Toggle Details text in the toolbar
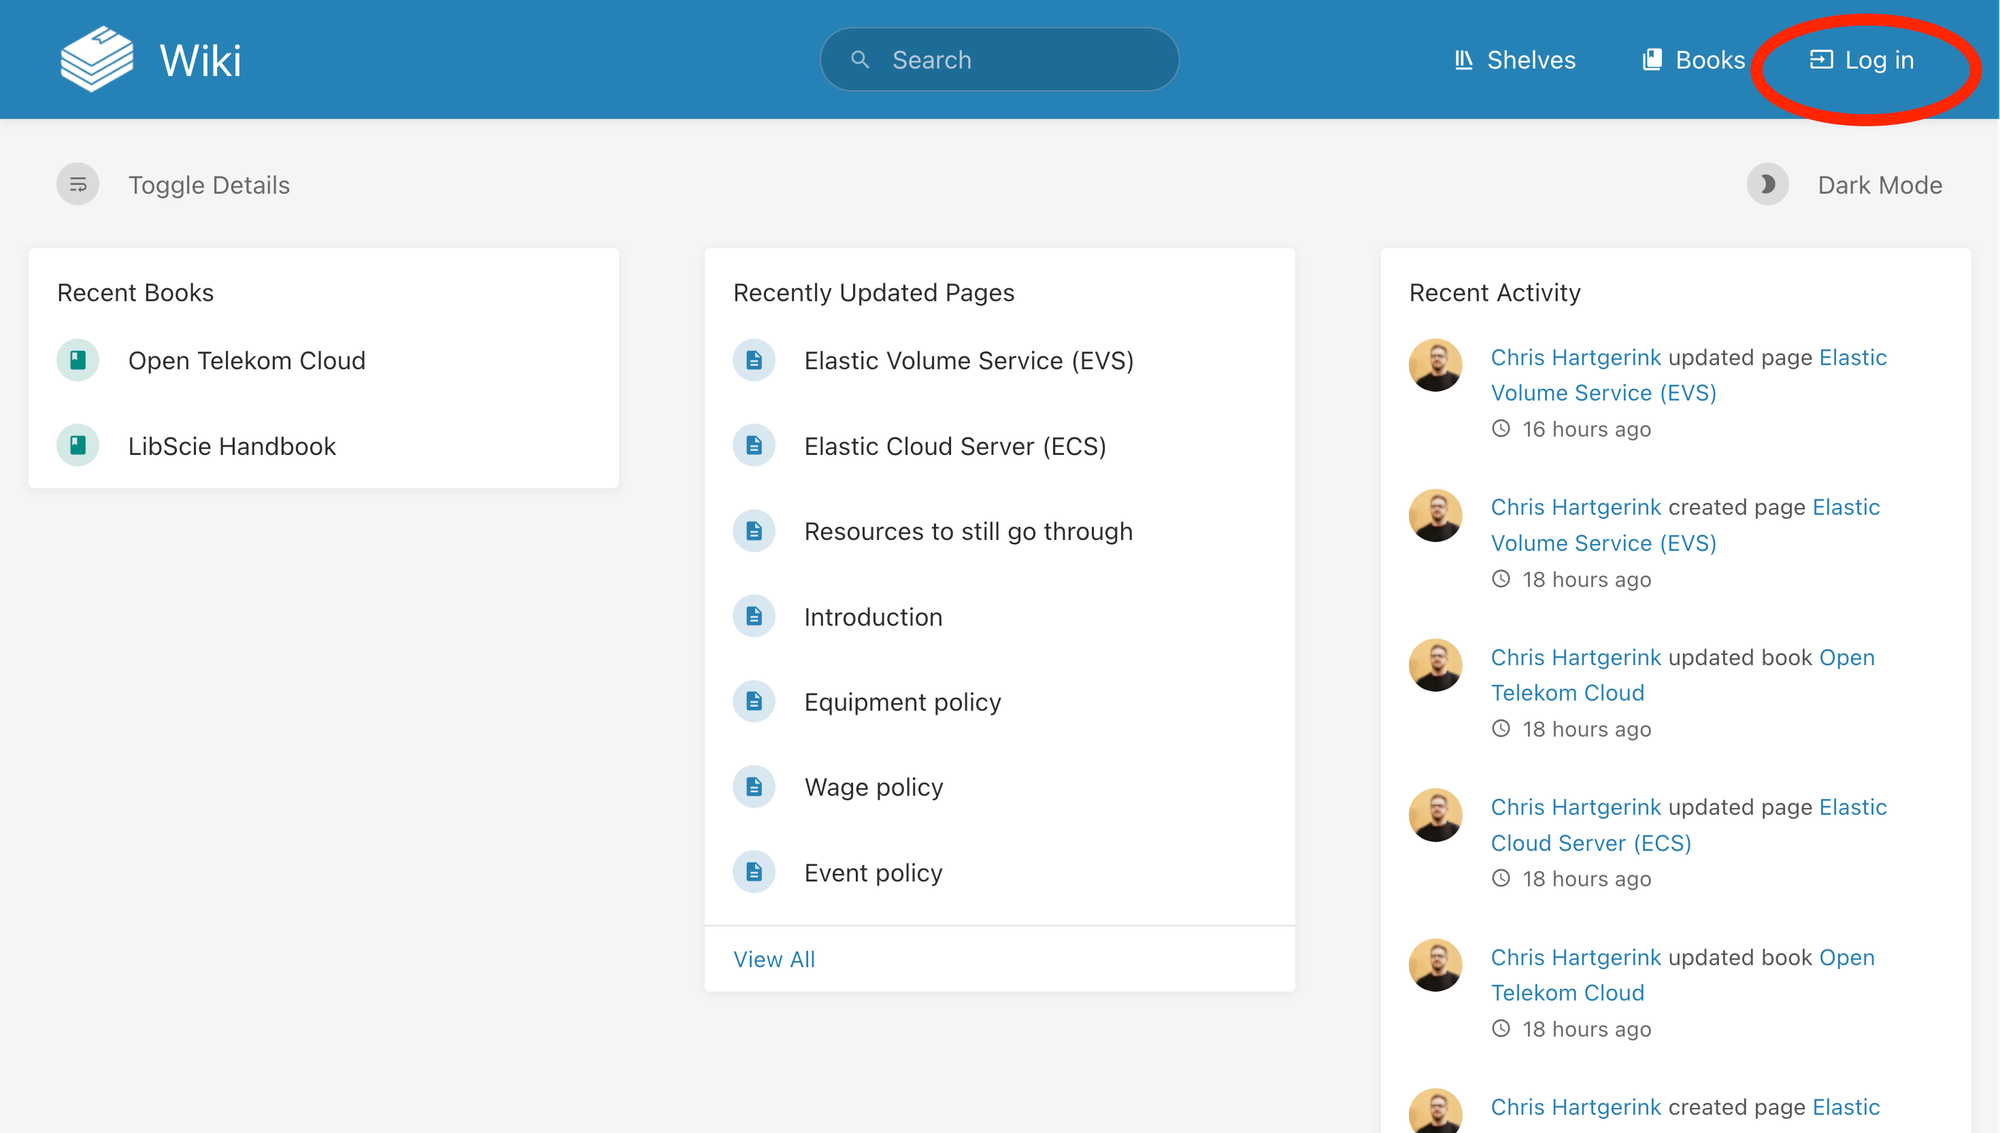Image resolution: width=2000 pixels, height=1133 pixels. pyautogui.click(x=209, y=185)
